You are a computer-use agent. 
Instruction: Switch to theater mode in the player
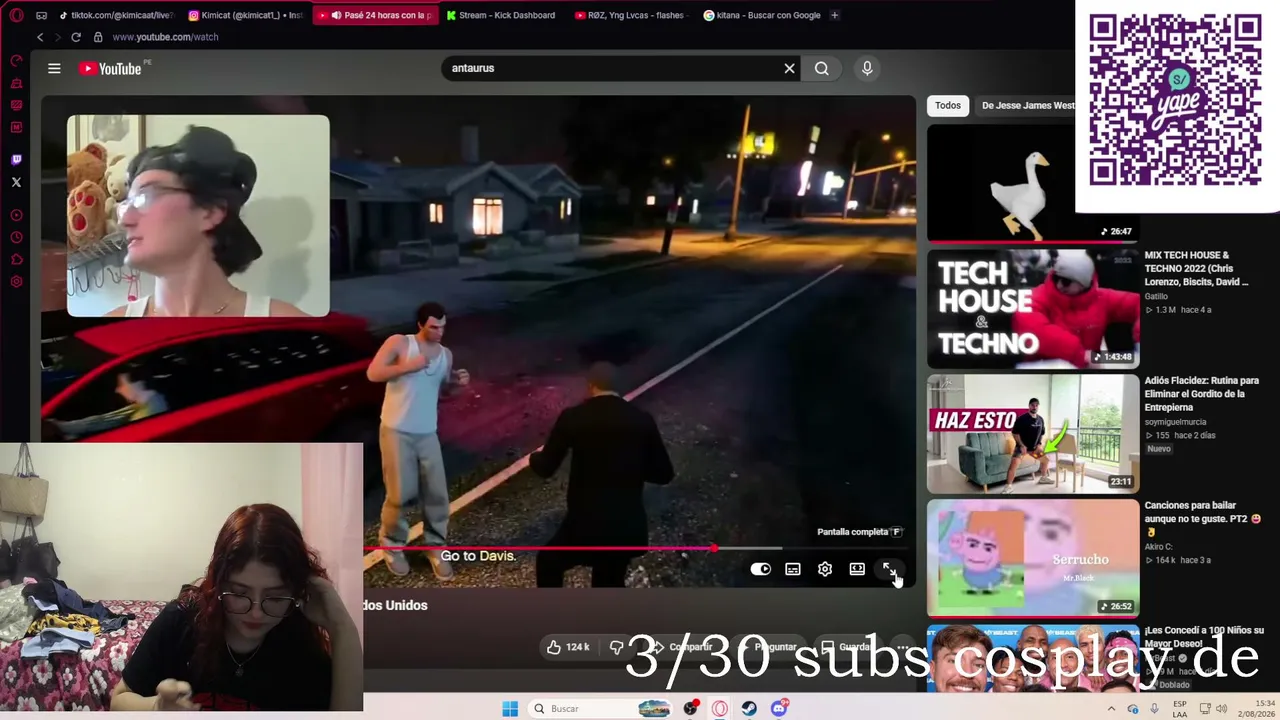pyautogui.click(x=857, y=569)
